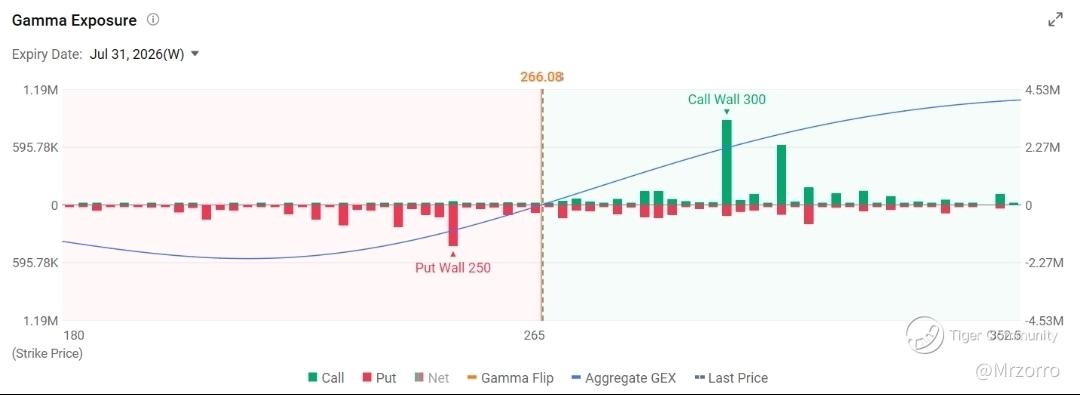Click the green Call legend swatch
Screen dimensions: 1080x395
pos(313,378)
